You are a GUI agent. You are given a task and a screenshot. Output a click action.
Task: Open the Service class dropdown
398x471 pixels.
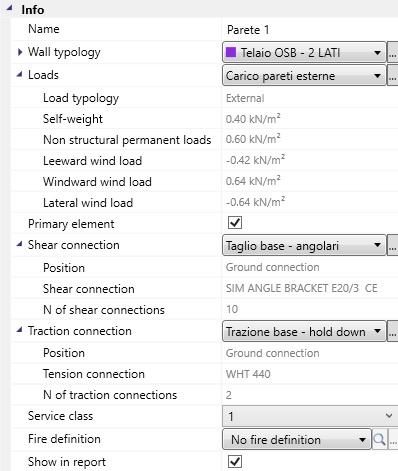(310, 416)
